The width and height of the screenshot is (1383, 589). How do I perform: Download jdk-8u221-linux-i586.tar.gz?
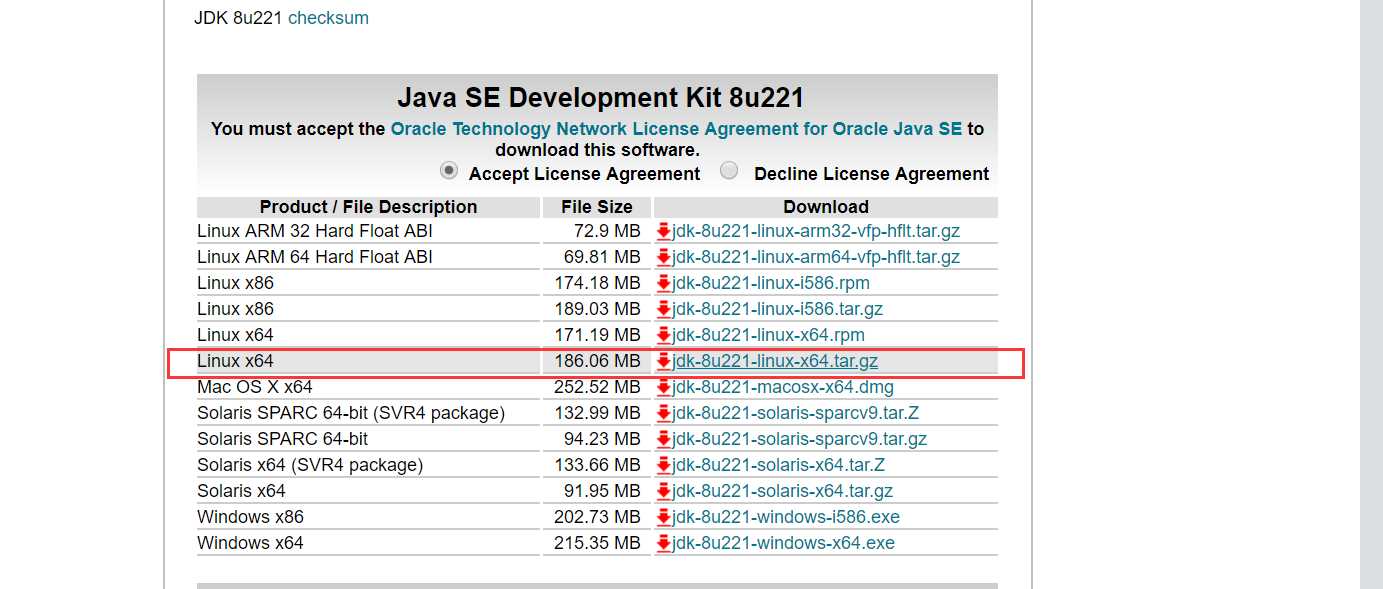[x=778, y=309]
